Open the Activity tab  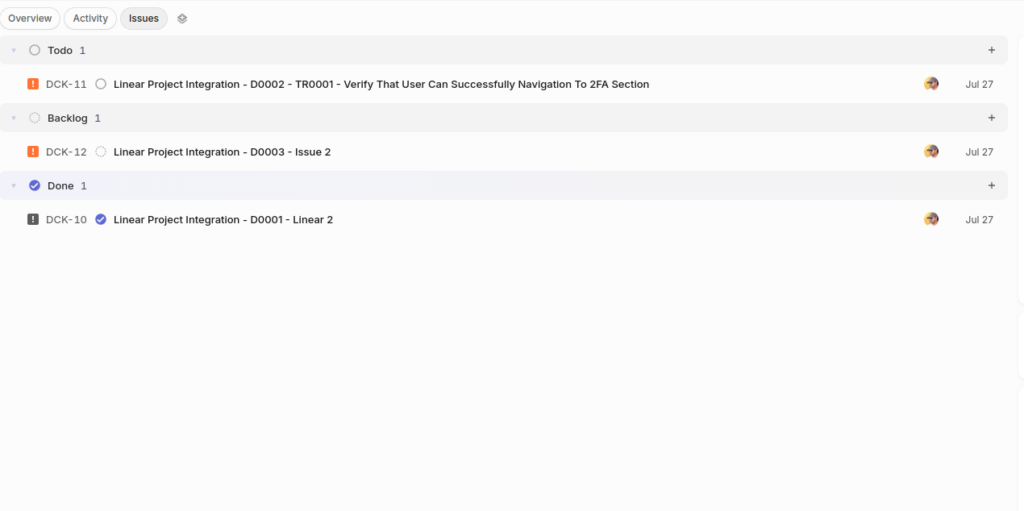pos(90,18)
